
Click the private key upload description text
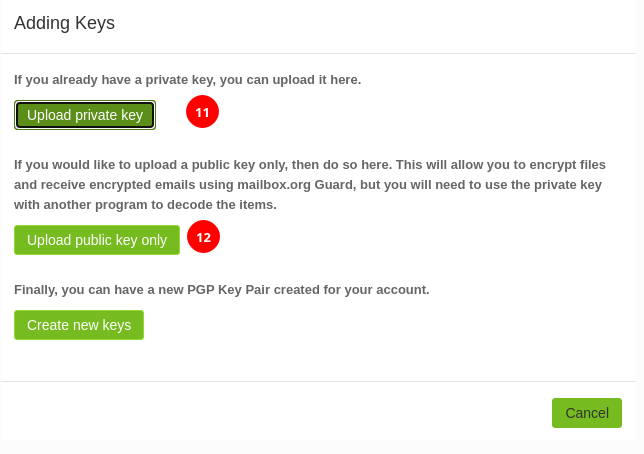pyautogui.click(x=188, y=80)
